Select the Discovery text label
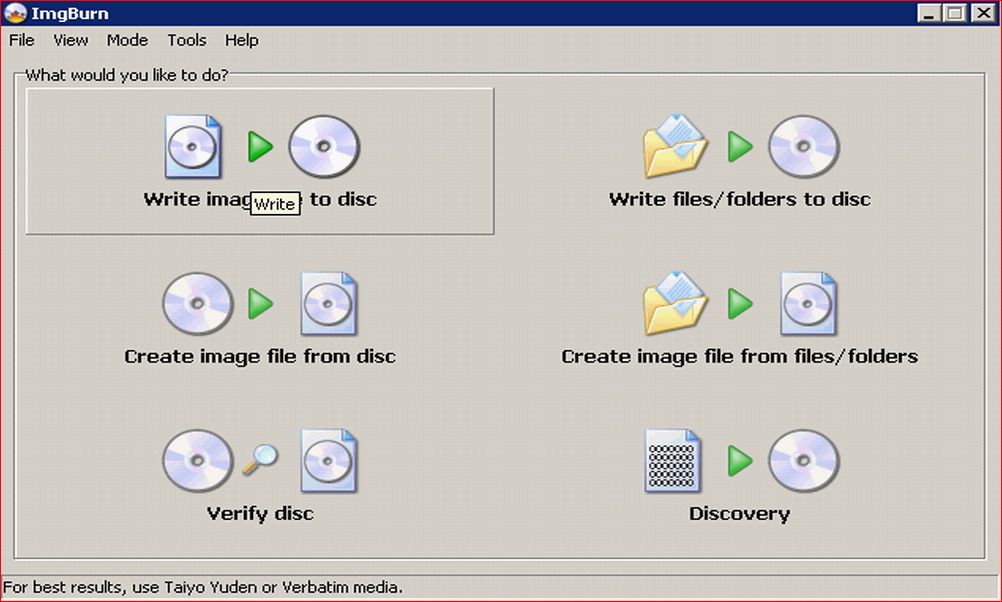The image size is (1002, 602). click(739, 514)
